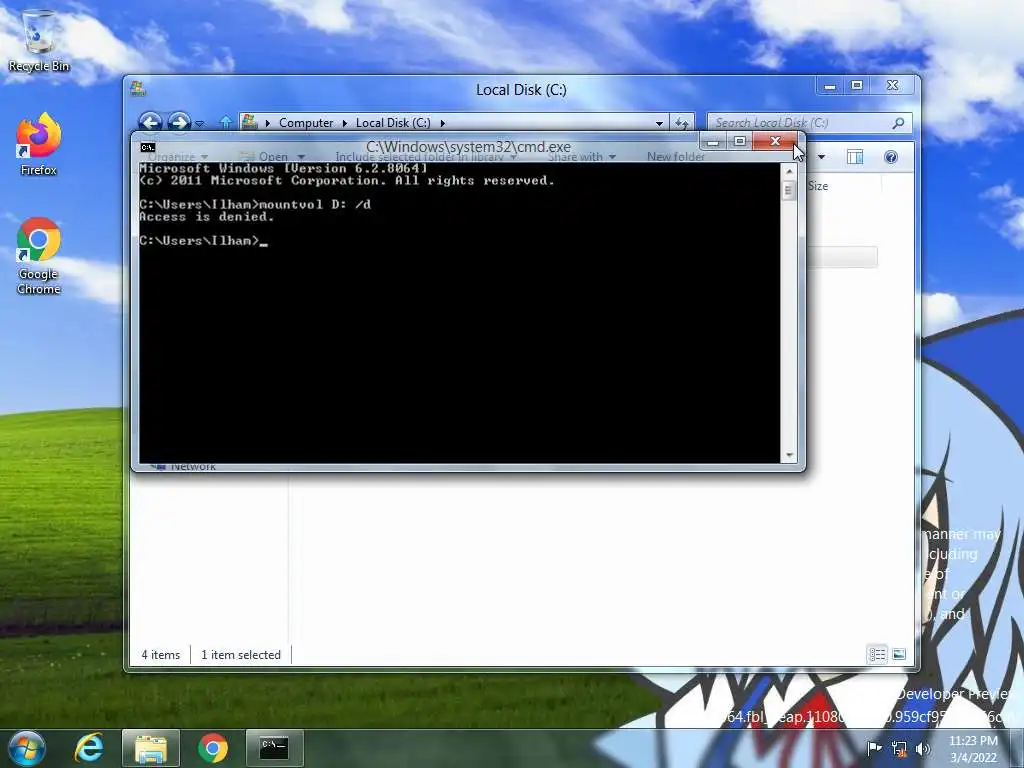
Task: Open Google Chrome desktop shortcut
Action: [39, 256]
